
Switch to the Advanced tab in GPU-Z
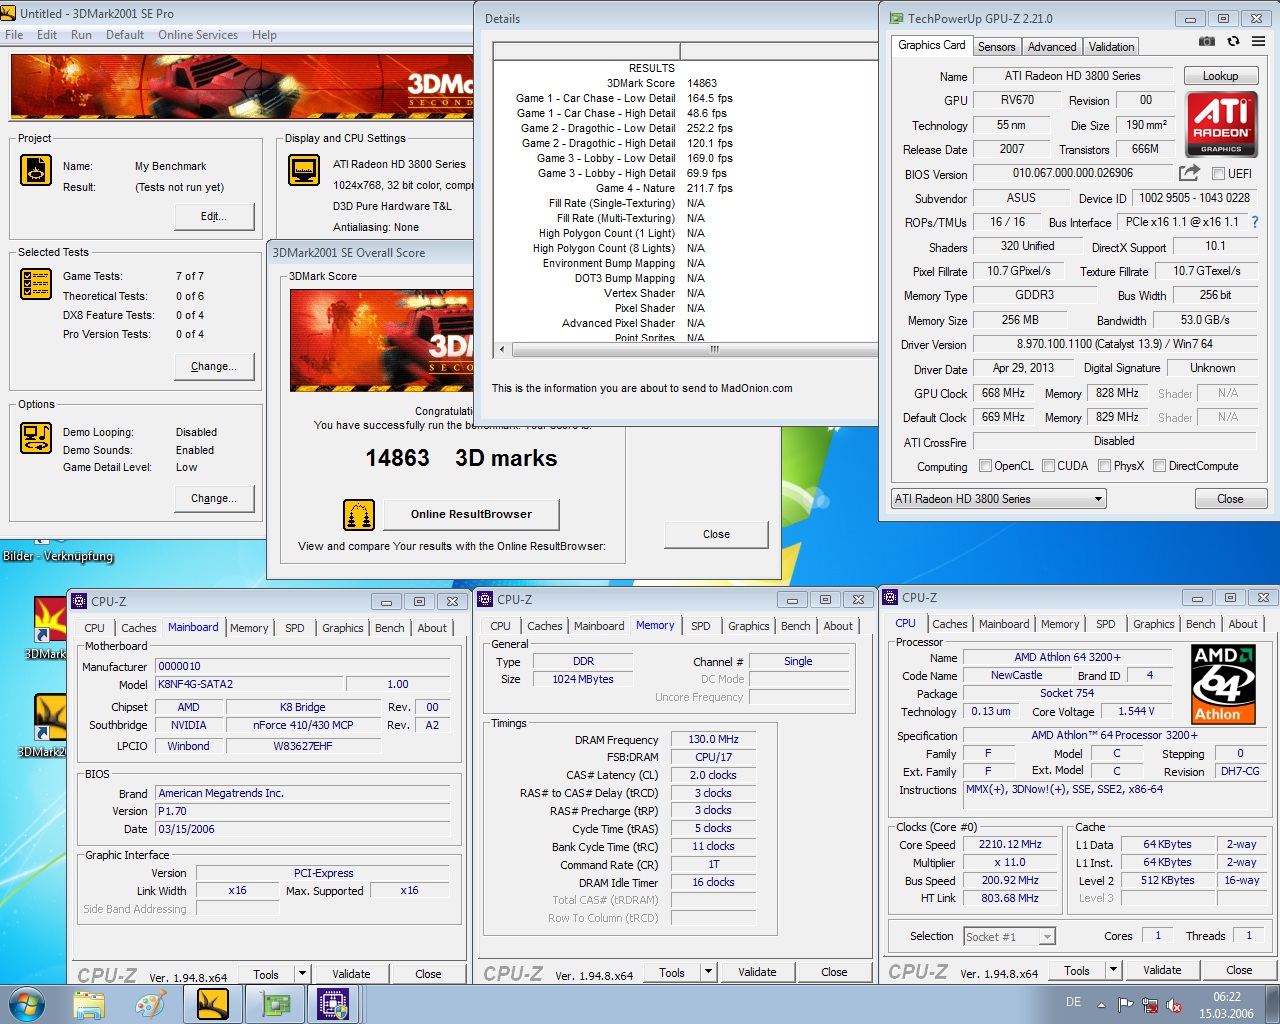[1052, 47]
